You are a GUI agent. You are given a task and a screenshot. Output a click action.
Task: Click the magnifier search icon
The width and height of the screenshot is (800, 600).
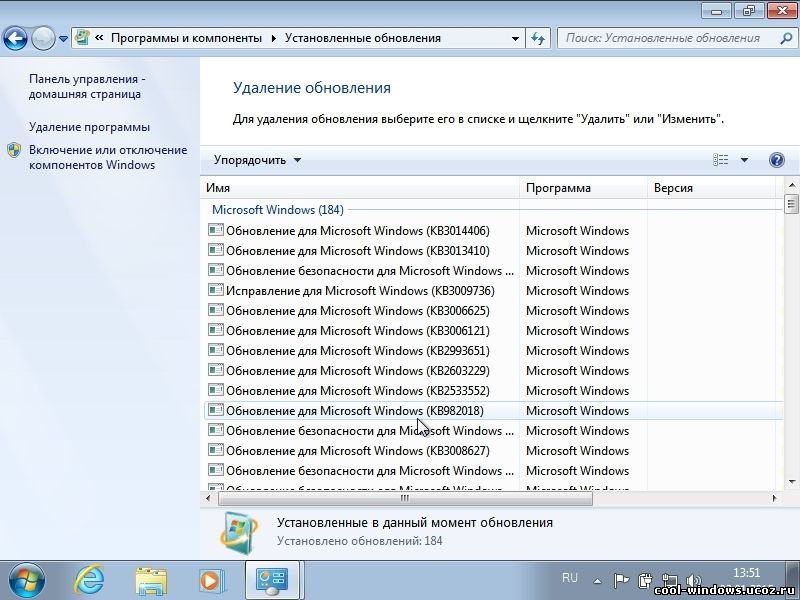(787, 38)
